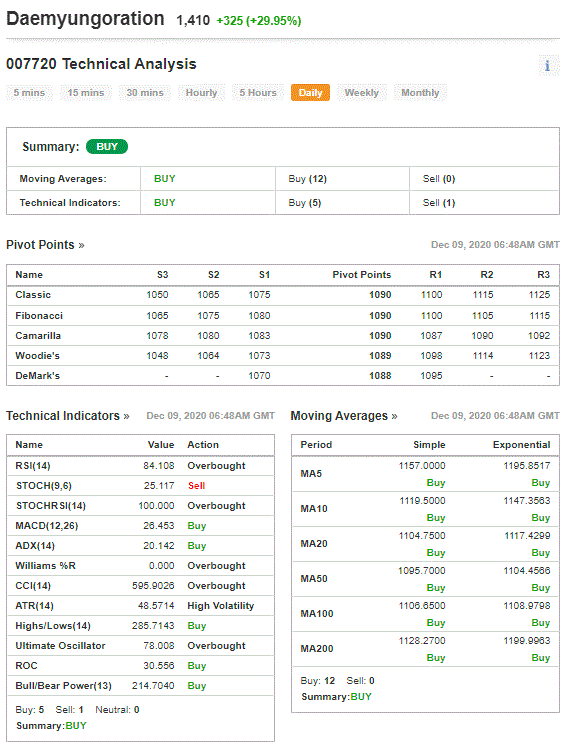Open the Pivot Points section link

click(45, 245)
